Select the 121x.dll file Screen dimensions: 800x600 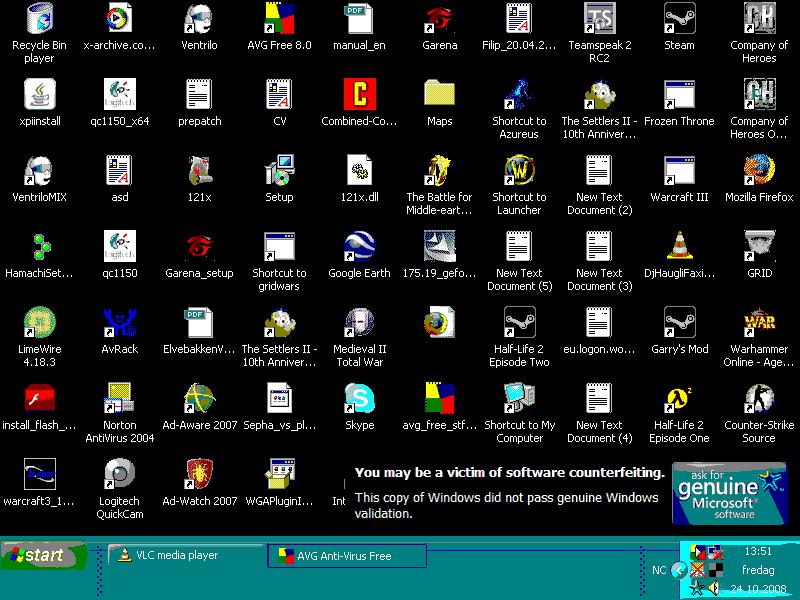pyautogui.click(x=359, y=170)
